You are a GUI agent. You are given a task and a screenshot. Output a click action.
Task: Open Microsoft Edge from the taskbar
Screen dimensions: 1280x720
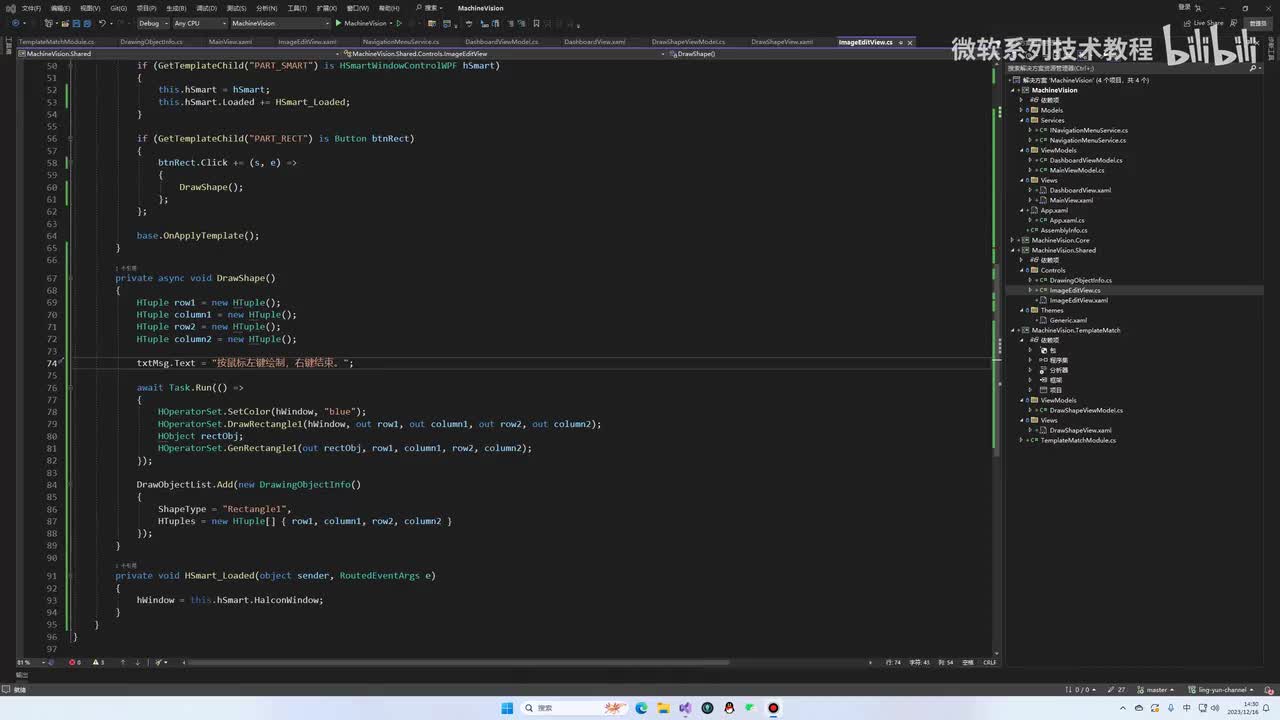642,708
